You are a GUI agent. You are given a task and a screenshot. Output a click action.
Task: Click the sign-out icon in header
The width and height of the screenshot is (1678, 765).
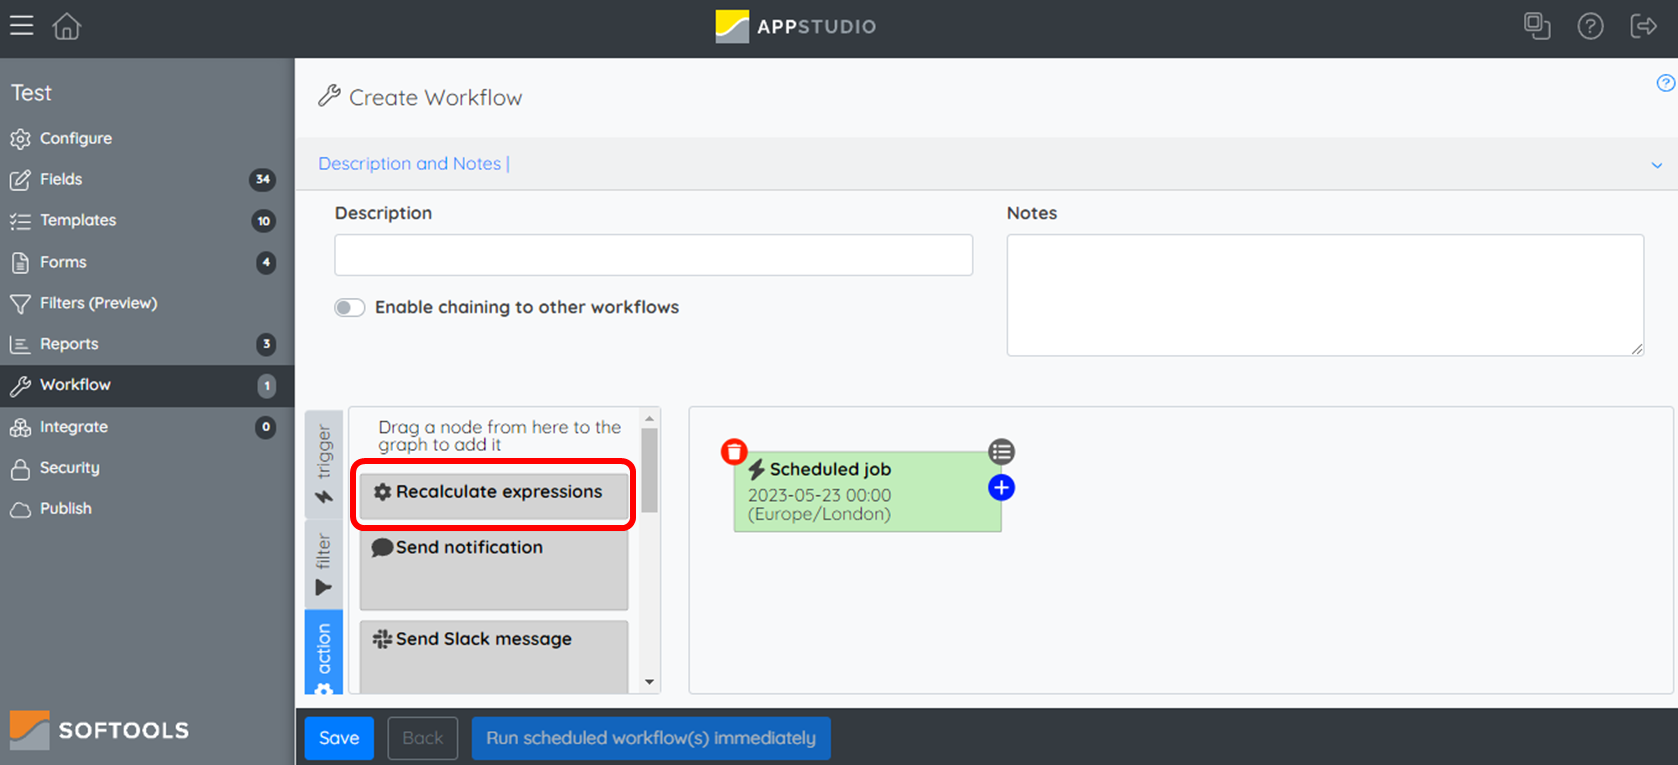(x=1643, y=26)
